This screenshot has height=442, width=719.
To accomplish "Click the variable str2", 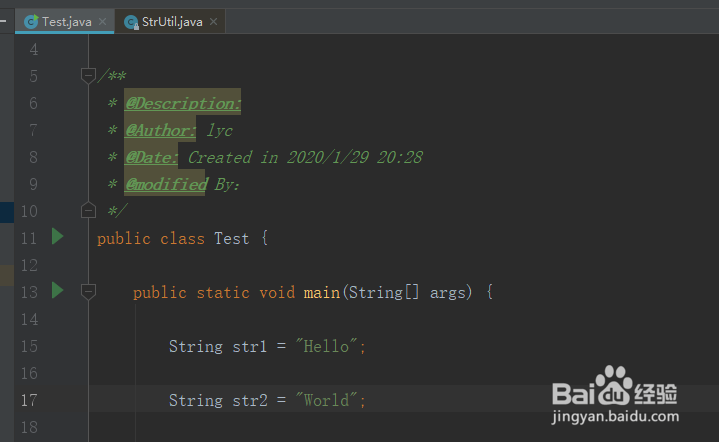I will [249, 400].
